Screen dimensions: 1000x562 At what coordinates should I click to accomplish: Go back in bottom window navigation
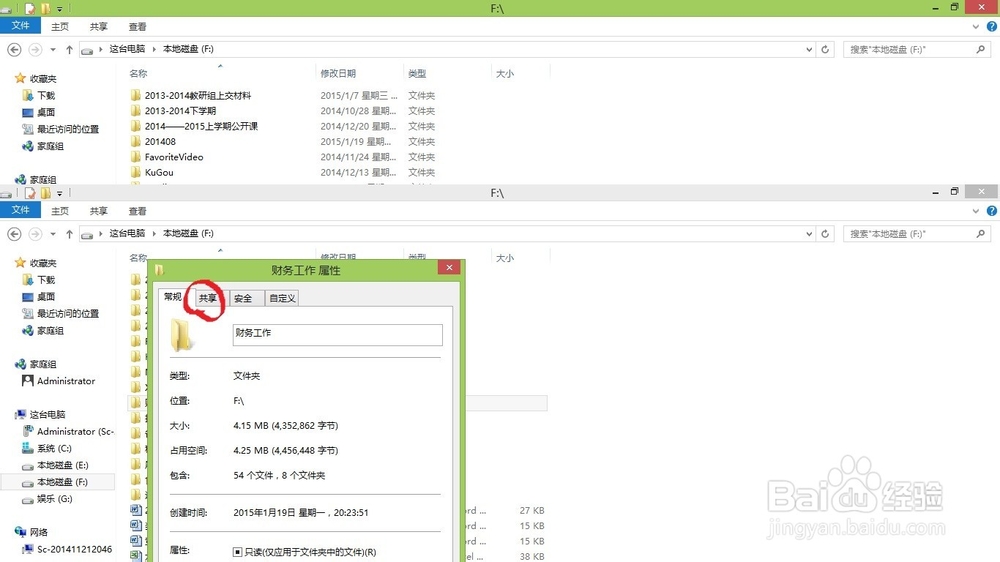[14, 233]
